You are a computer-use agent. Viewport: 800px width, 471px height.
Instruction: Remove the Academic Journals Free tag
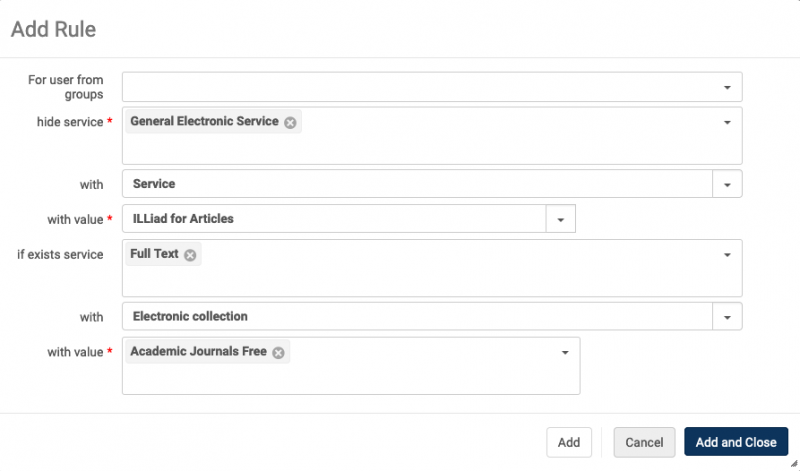(x=278, y=353)
